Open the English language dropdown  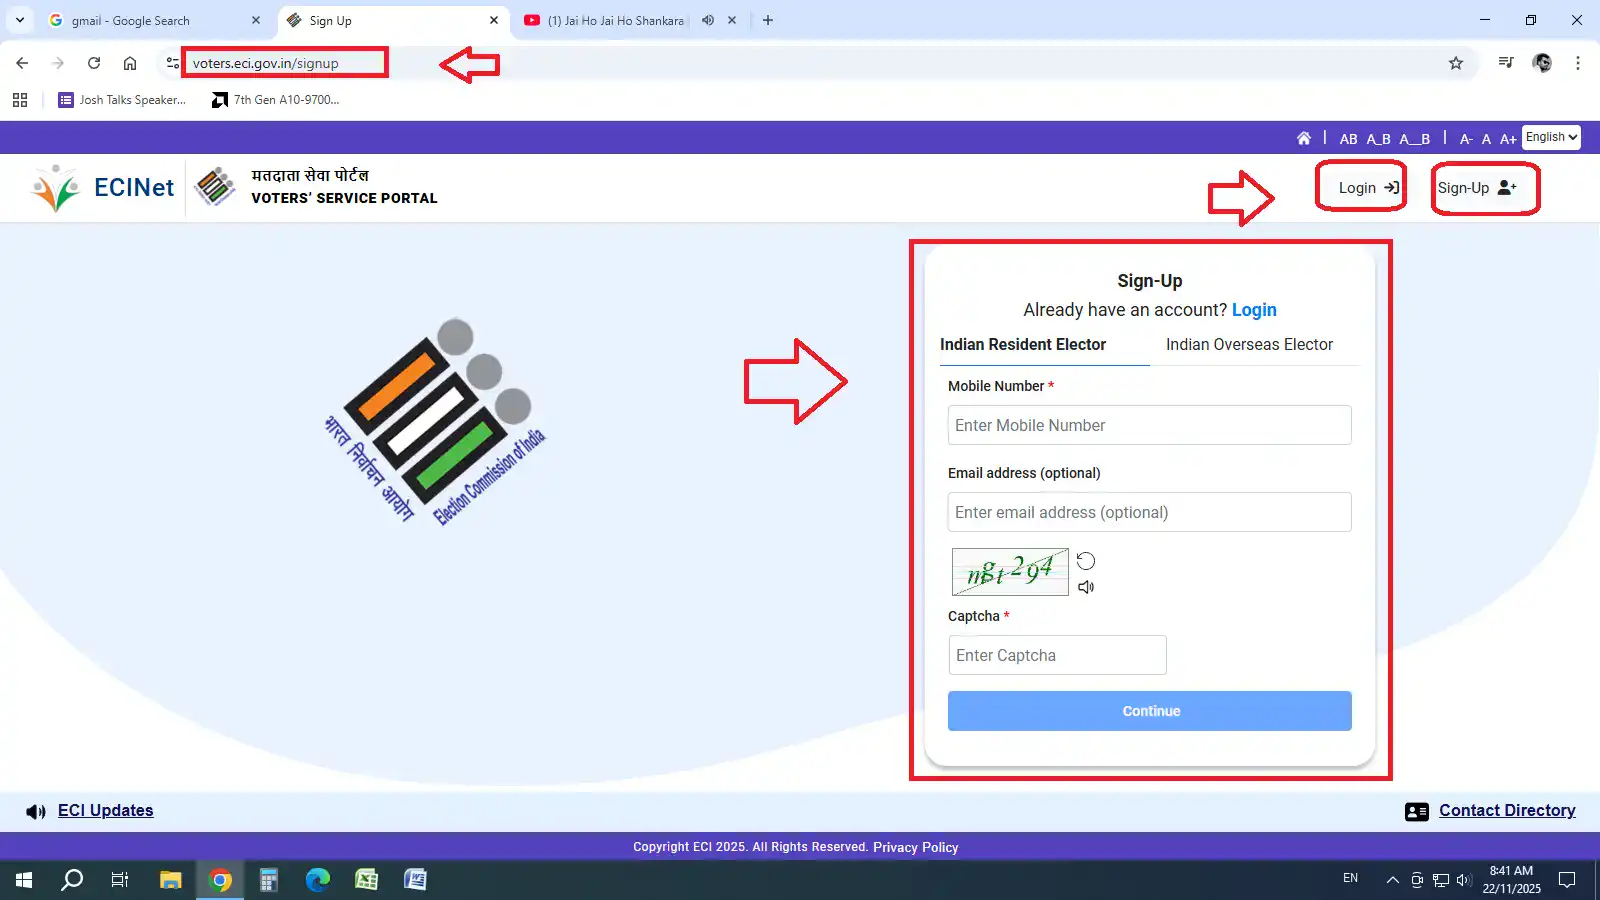(x=1551, y=137)
